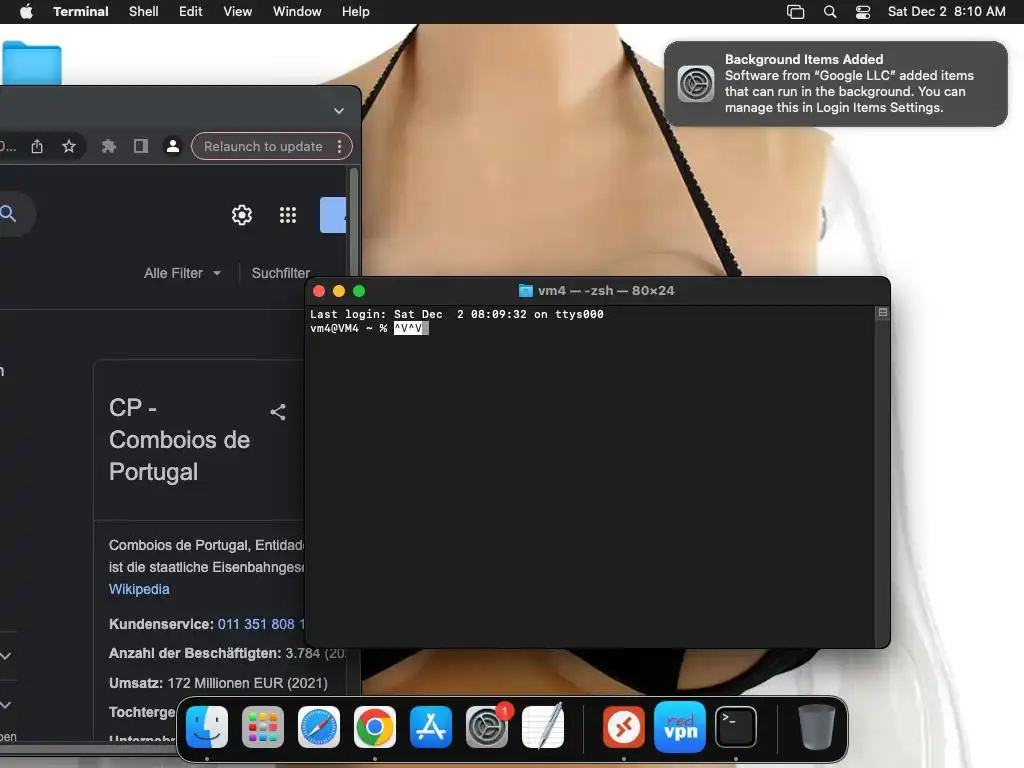Viewport: 1024px width, 768px height.
Task: Click the Kundenservice phone number link
Action: [261, 624]
